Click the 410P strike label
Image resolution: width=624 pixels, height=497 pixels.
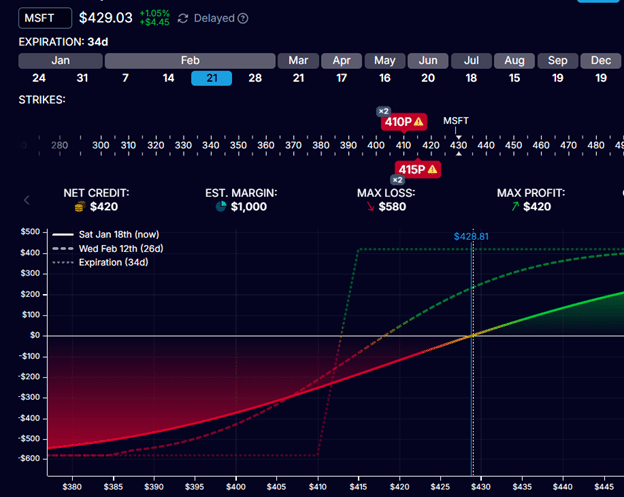pyautogui.click(x=397, y=121)
